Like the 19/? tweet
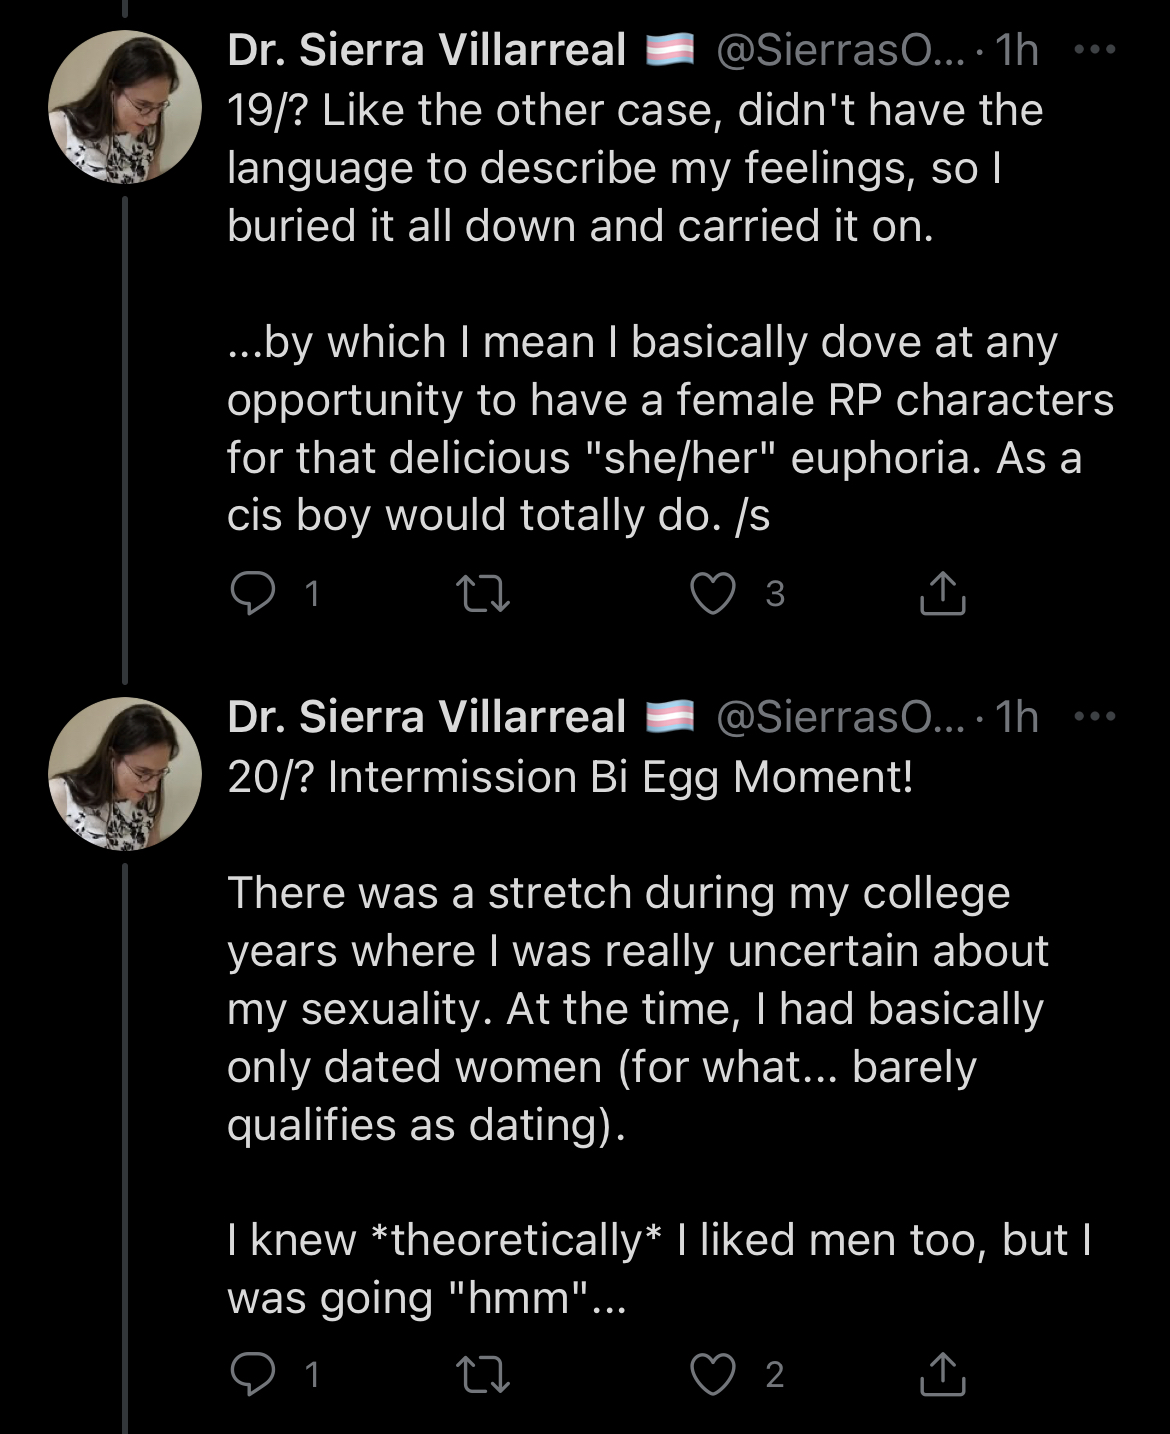This screenshot has height=1434, width=1170. point(713,593)
